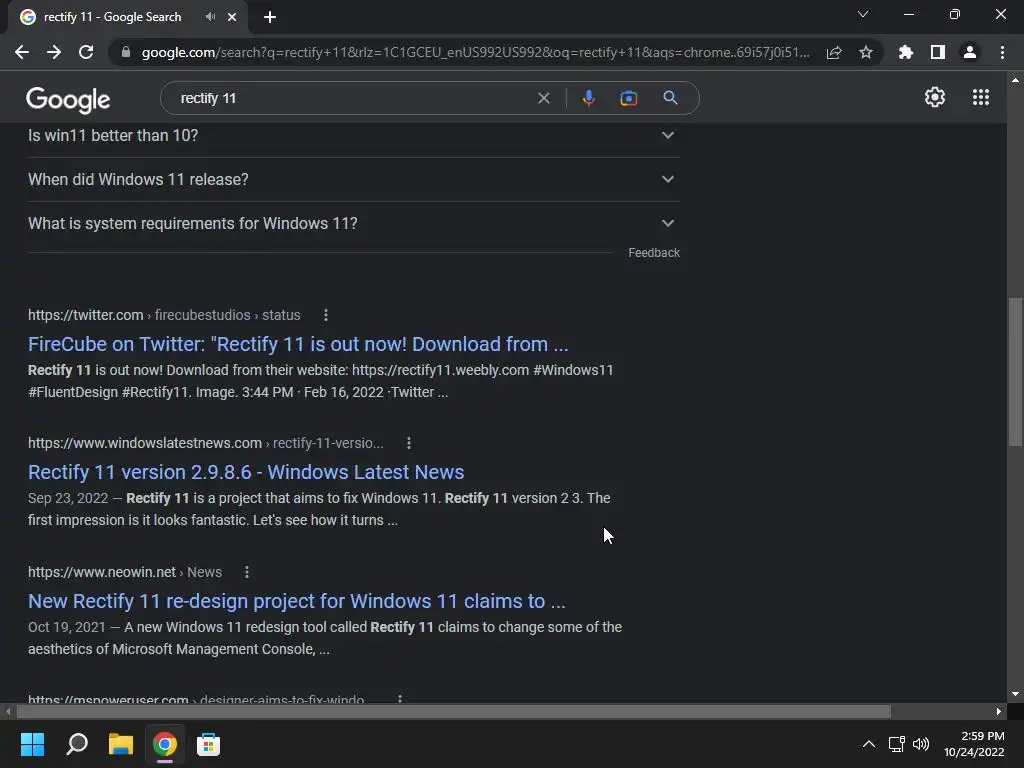Open options for windowslatestnews result
The width and height of the screenshot is (1024, 768).
pyautogui.click(x=409, y=443)
